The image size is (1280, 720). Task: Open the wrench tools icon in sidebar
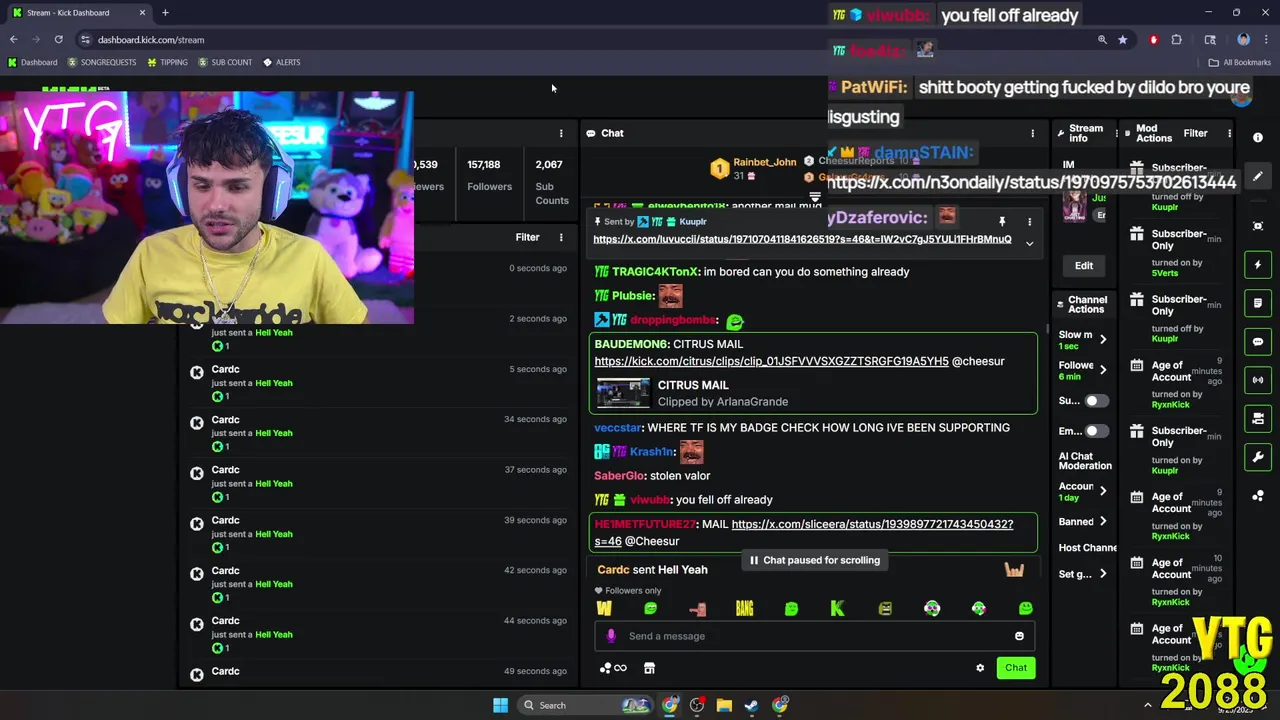[1258, 457]
